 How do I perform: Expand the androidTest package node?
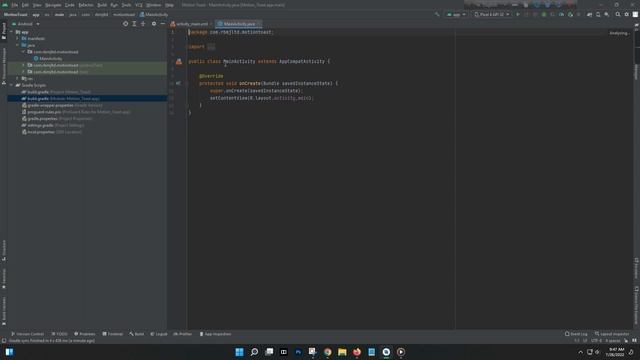coord(23,65)
